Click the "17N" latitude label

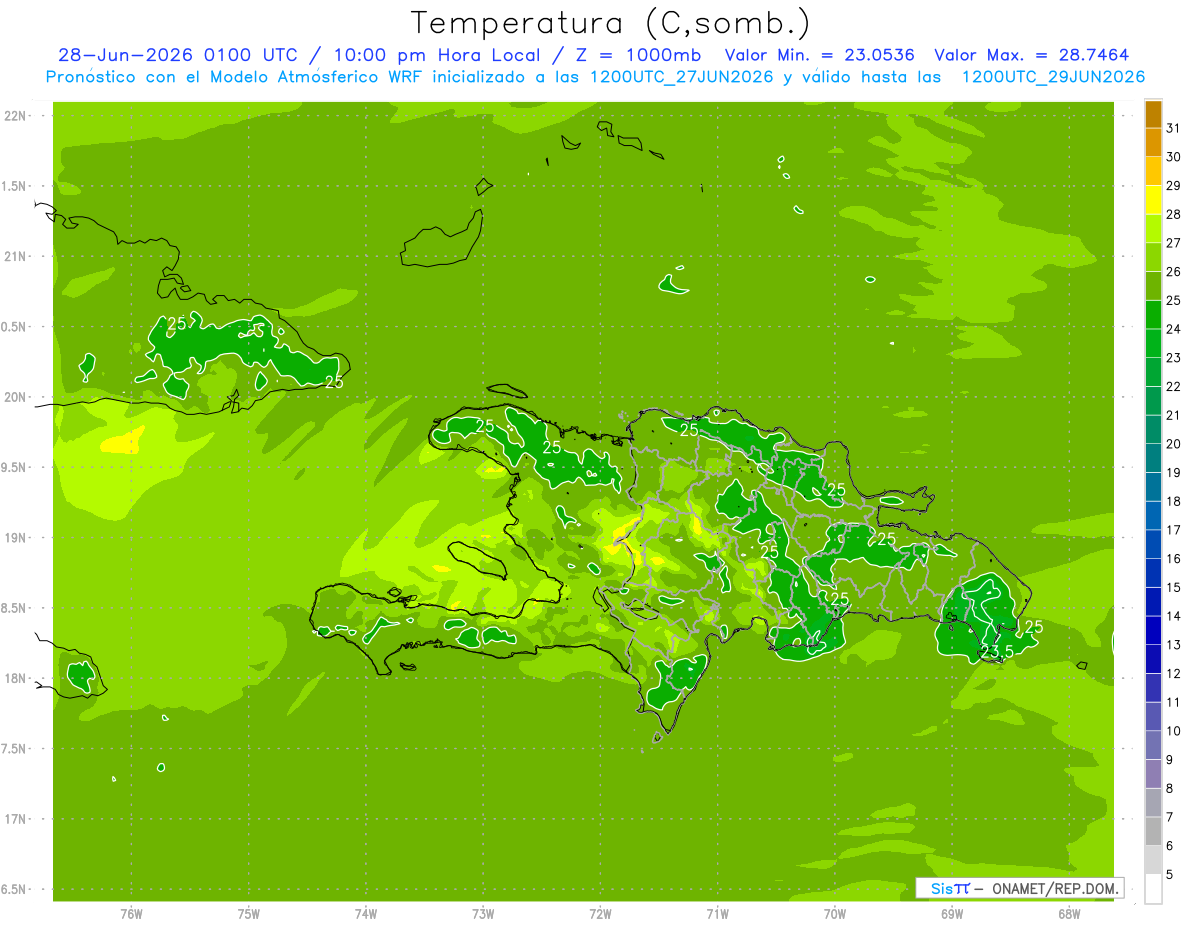click(16, 819)
